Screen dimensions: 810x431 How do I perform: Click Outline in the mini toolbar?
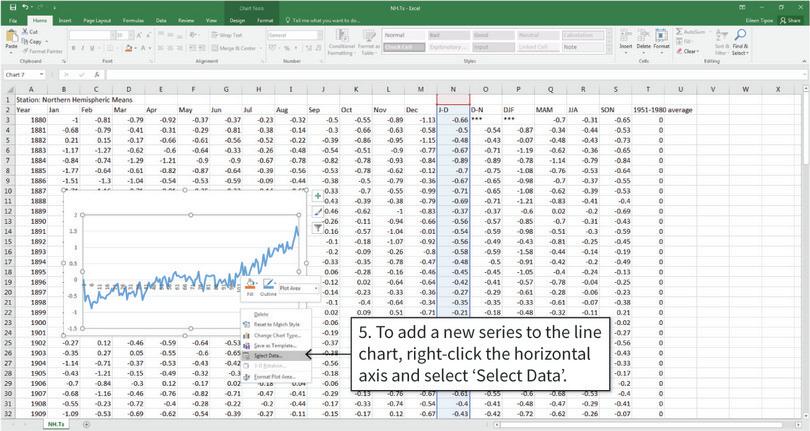(268, 287)
